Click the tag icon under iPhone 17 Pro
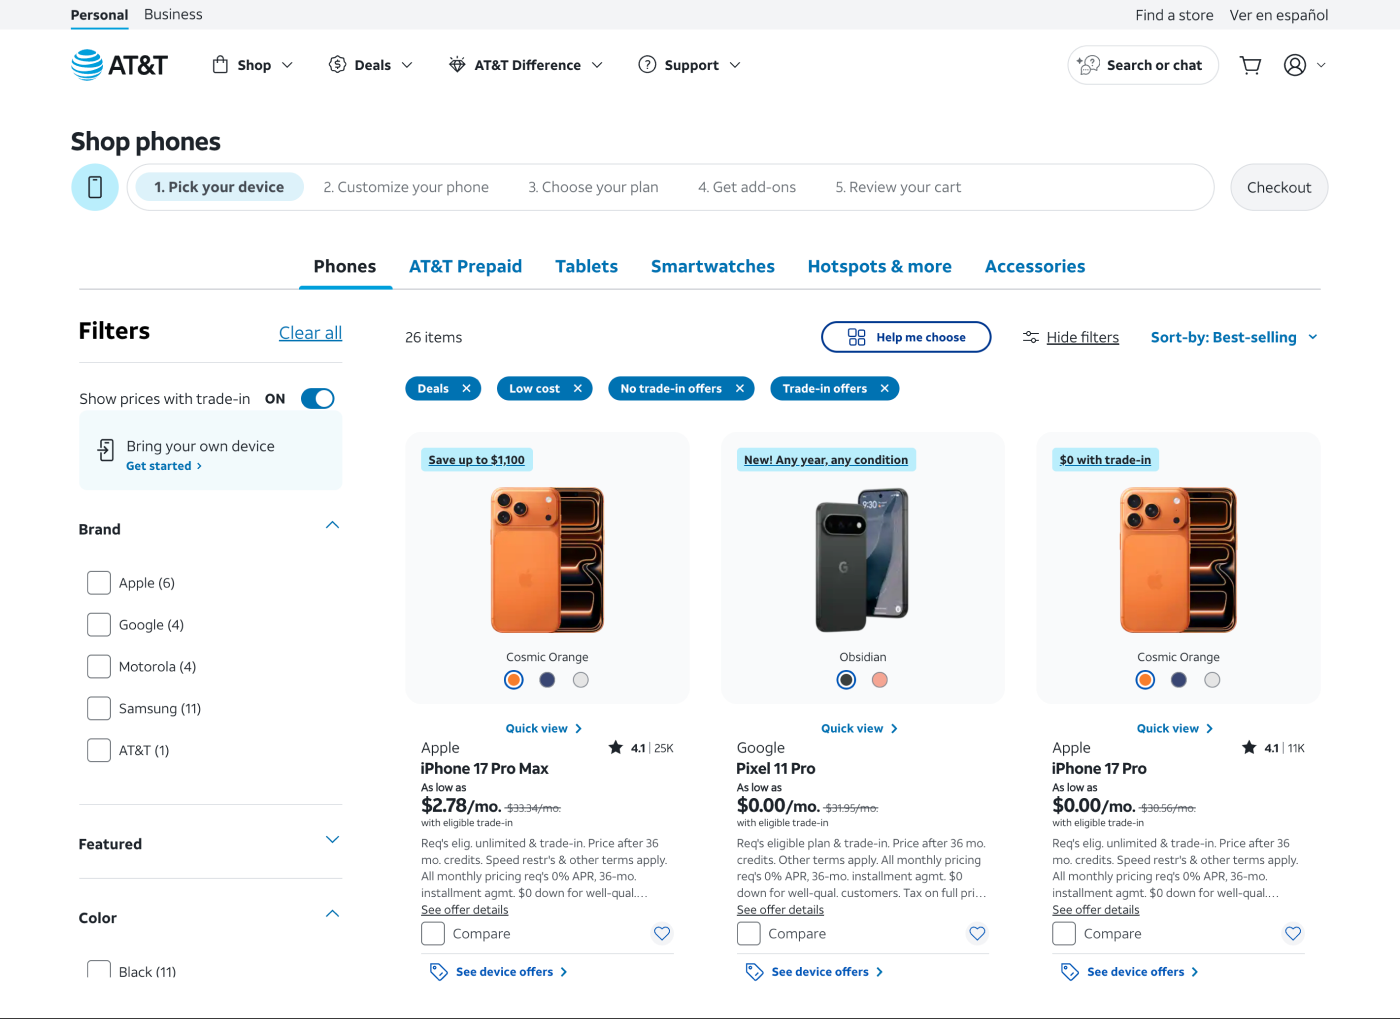The image size is (1400, 1019). tap(1069, 972)
